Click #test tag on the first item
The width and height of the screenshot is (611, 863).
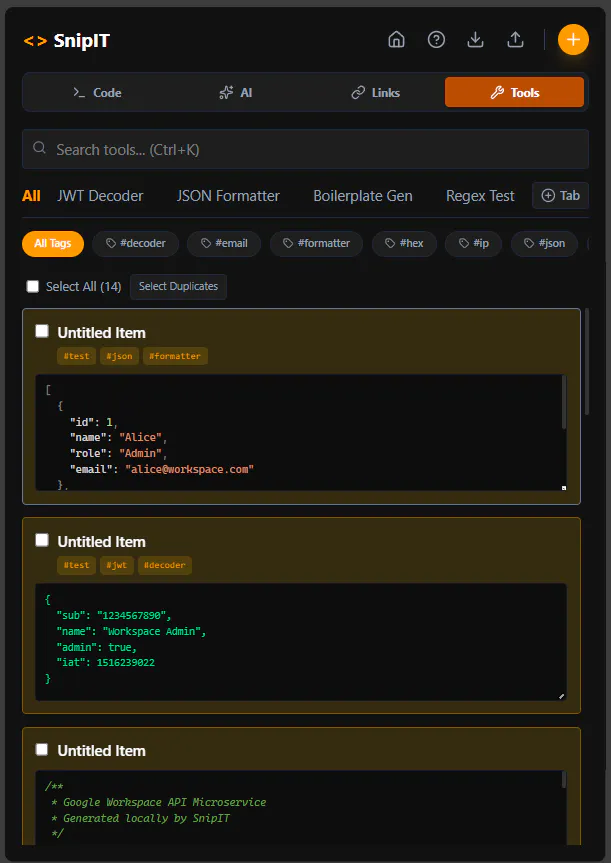point(77,356)
